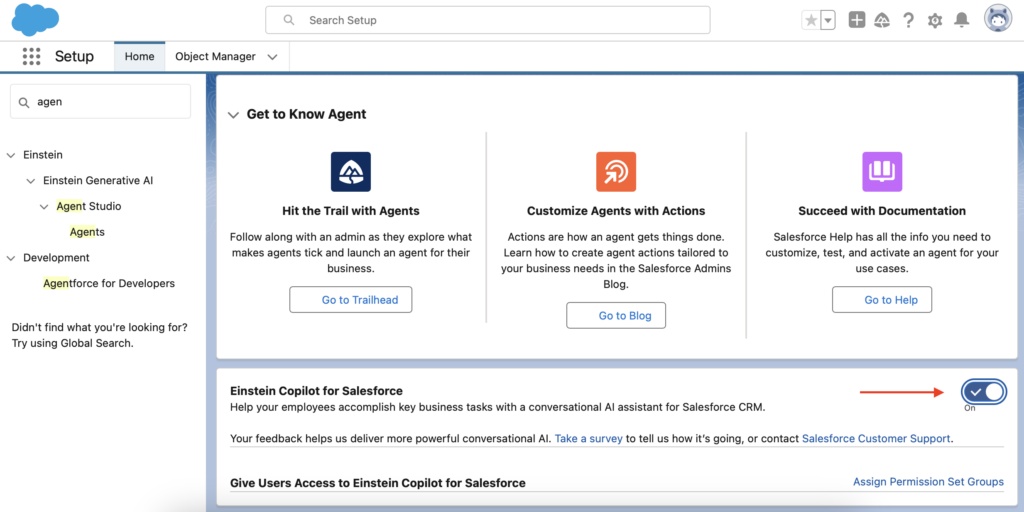This screenshot has height=512, width=1024.
Task: Click the Trailhead guidance icon in header
Action: 882,20
